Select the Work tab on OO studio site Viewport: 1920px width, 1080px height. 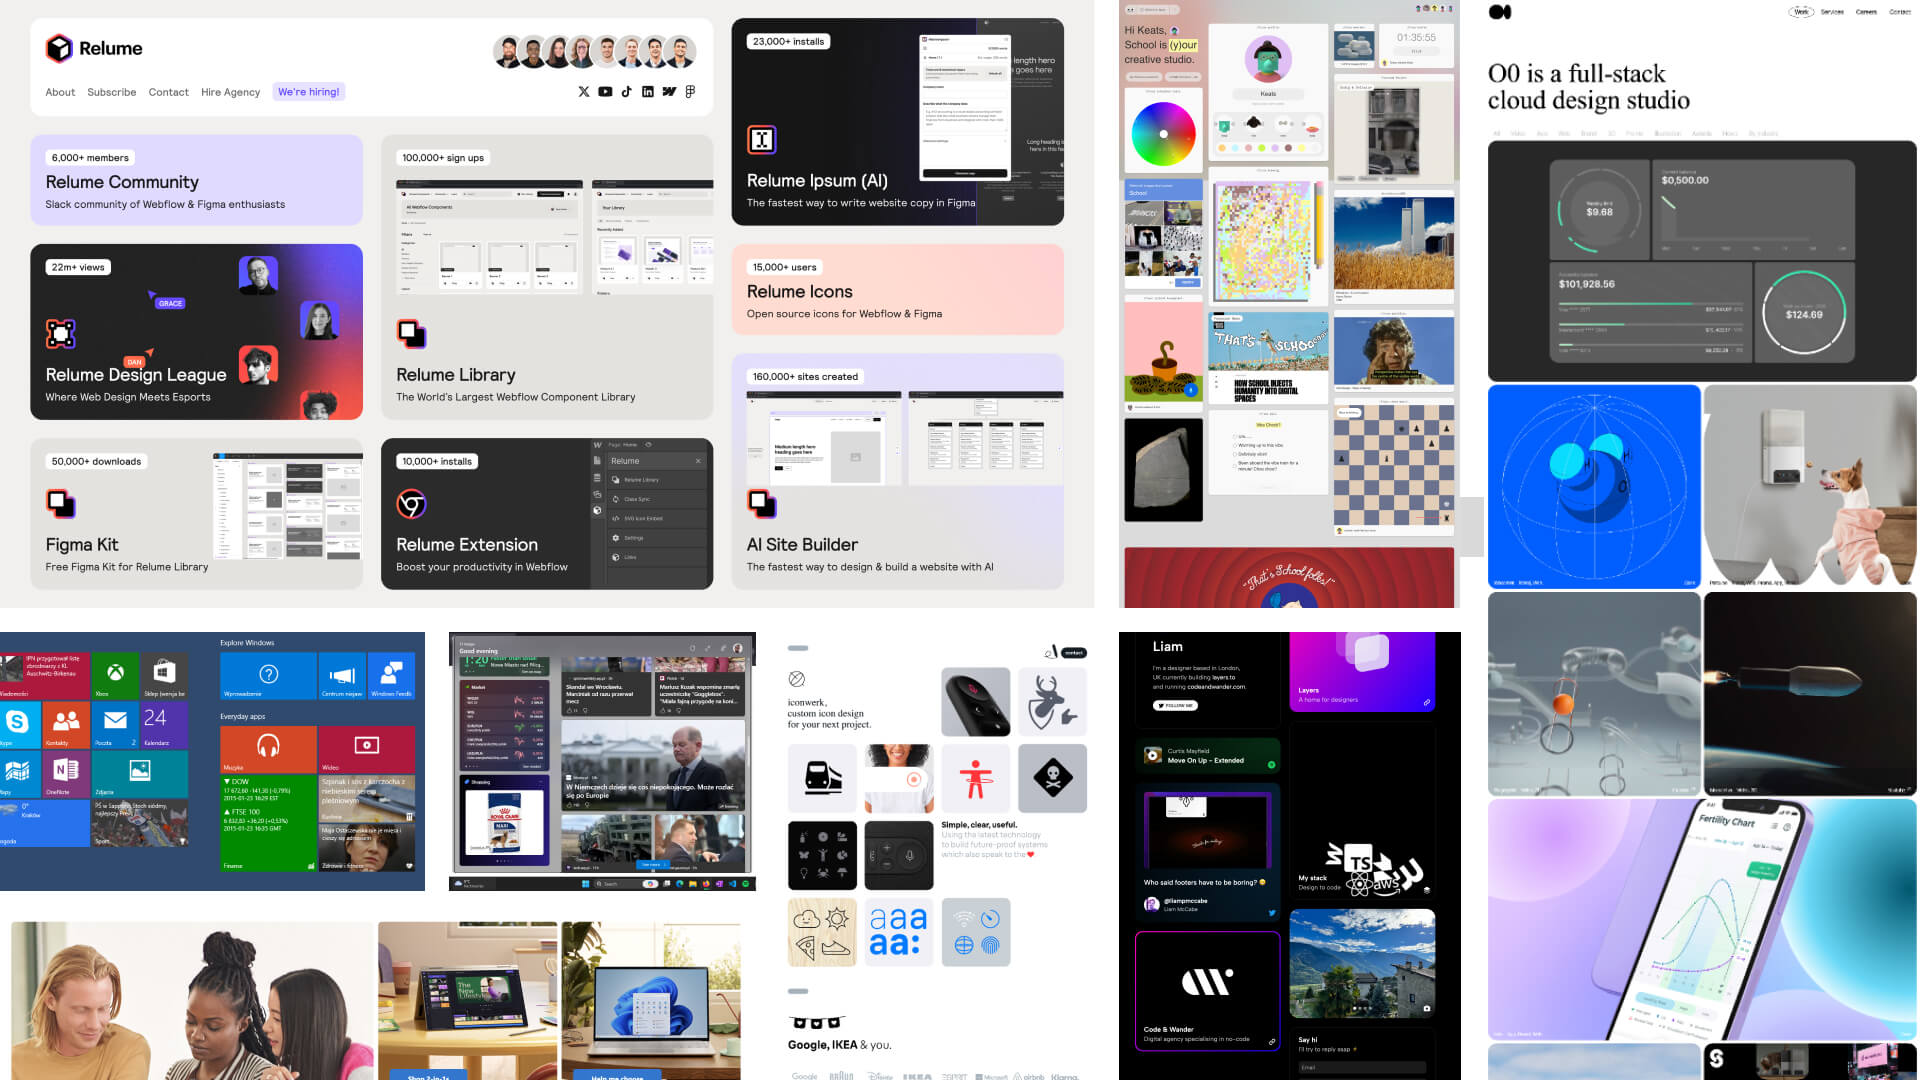pos(1801,12)
